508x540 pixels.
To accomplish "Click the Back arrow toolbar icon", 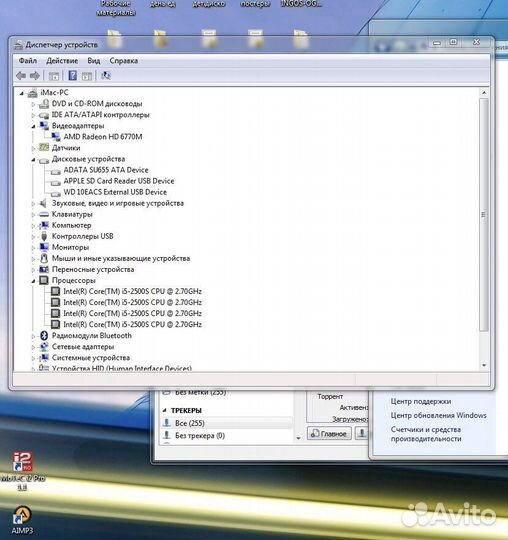I will point(21,75).
